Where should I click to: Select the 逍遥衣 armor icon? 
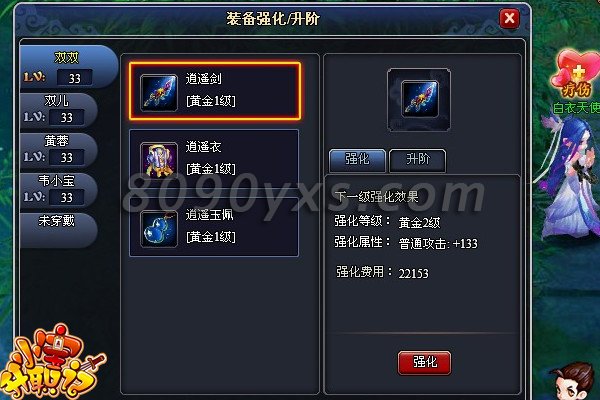click(159, 160)
